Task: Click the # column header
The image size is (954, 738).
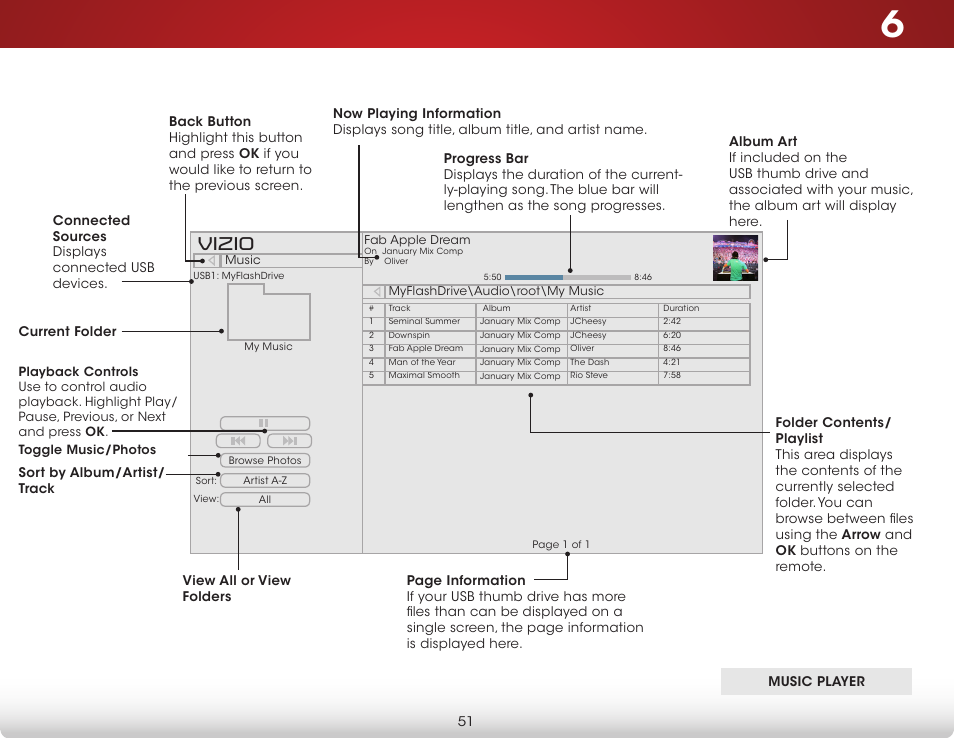Action: pos(371,308)
